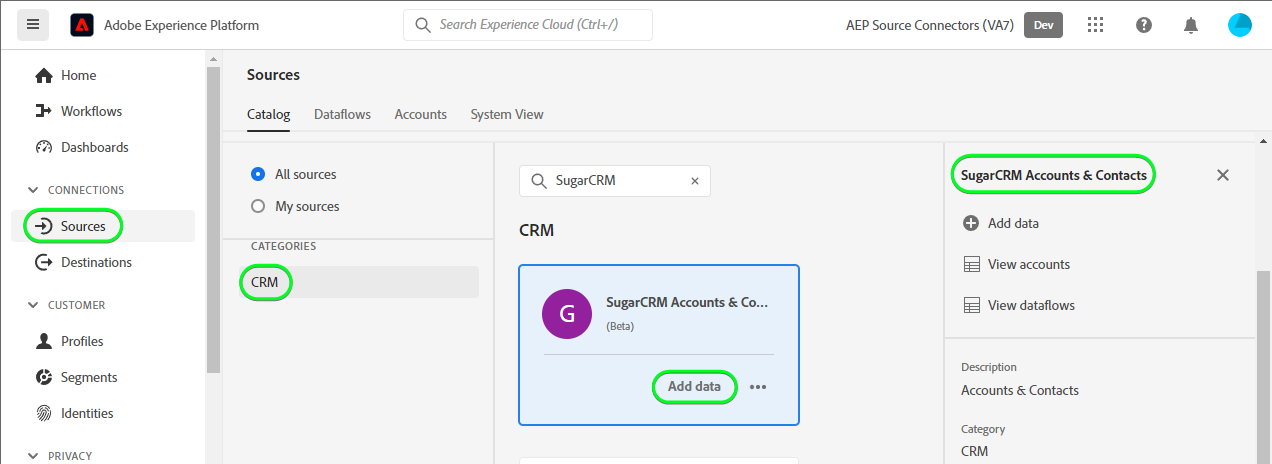Open the user profile avatar
The width and height of the screenshot is (1272, 464).
(1240, 25)
